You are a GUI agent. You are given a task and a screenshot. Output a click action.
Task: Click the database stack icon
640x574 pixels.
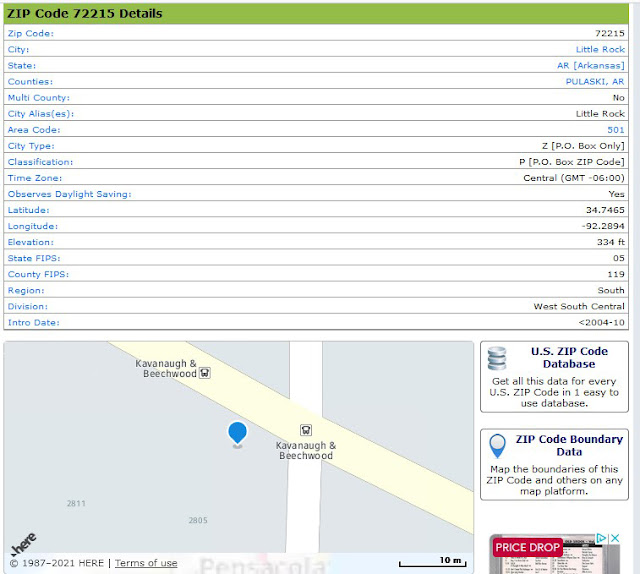(497, 358)
